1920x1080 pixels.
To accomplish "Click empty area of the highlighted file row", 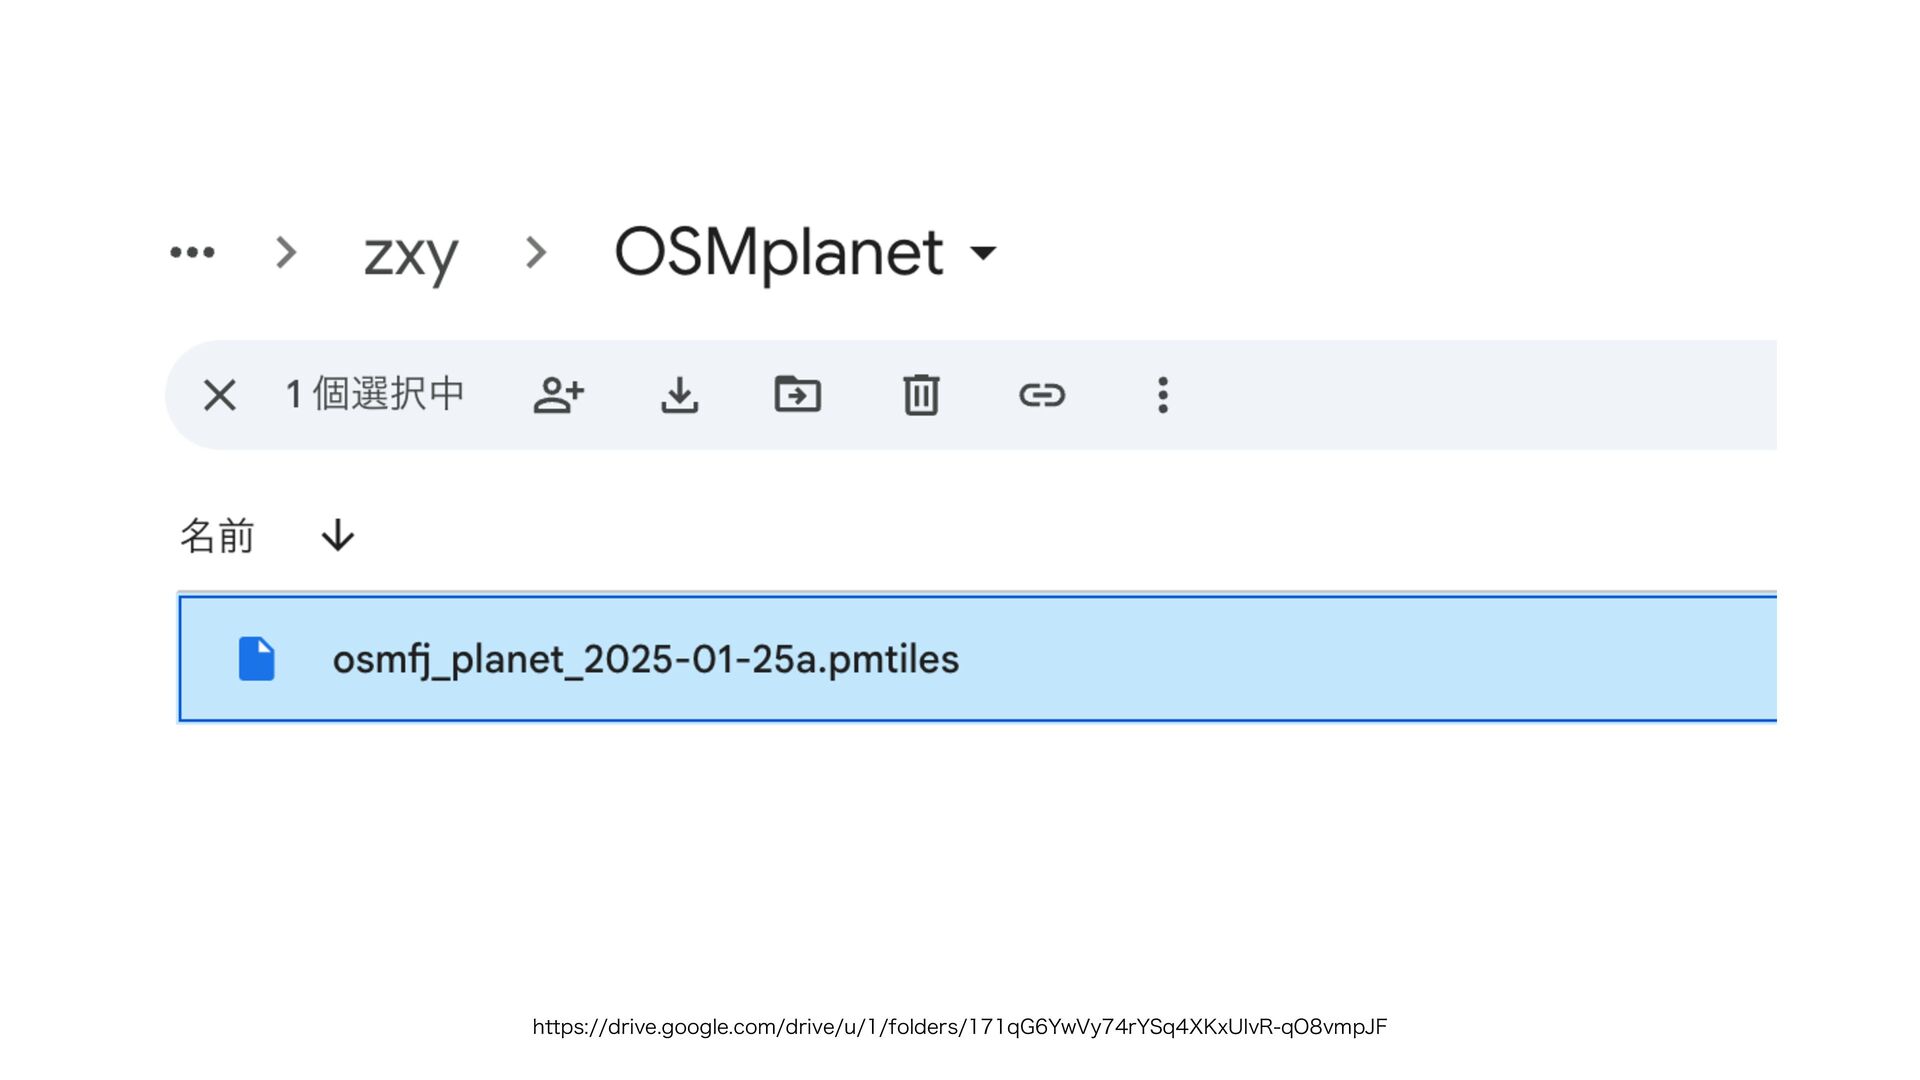I will [x=1350, y=660].
